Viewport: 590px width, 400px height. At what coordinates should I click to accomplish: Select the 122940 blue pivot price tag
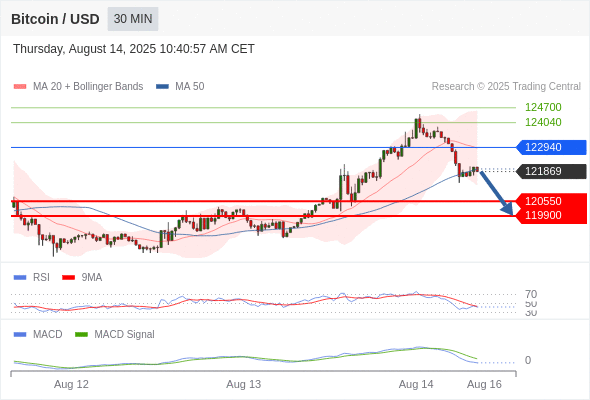(551, 147)
